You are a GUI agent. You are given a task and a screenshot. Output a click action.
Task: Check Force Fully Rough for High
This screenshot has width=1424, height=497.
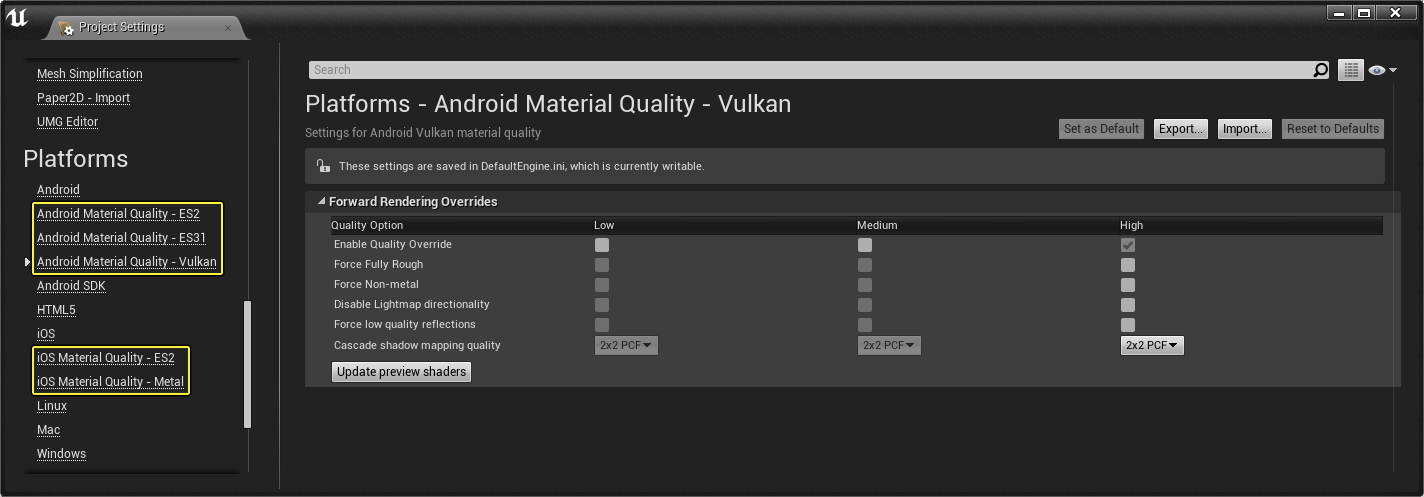(1128, 265)
